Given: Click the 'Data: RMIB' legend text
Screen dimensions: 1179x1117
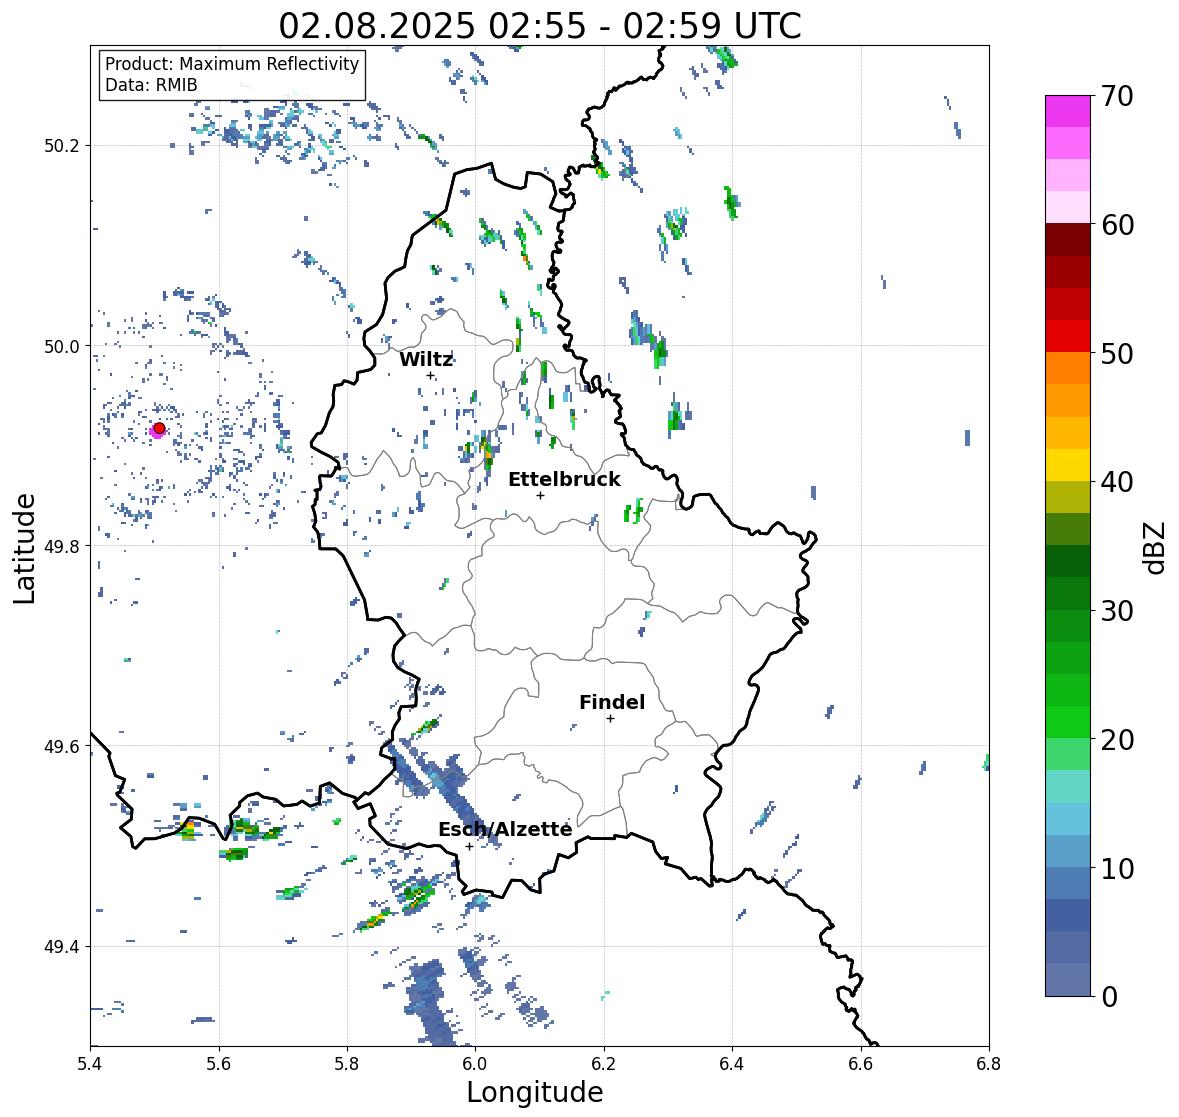Looking at the screenshot, I should point(151,85).
